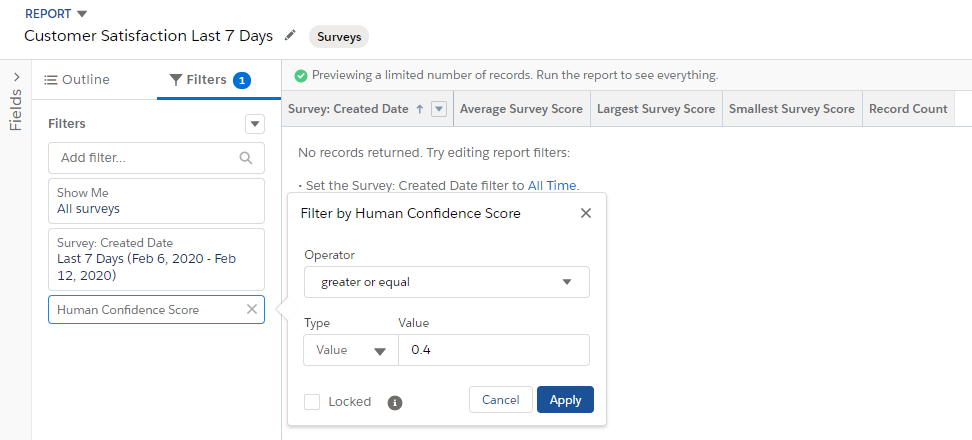Click the Value input field with 0.4
Screen dimensions: 972x440
pos(494,350)
